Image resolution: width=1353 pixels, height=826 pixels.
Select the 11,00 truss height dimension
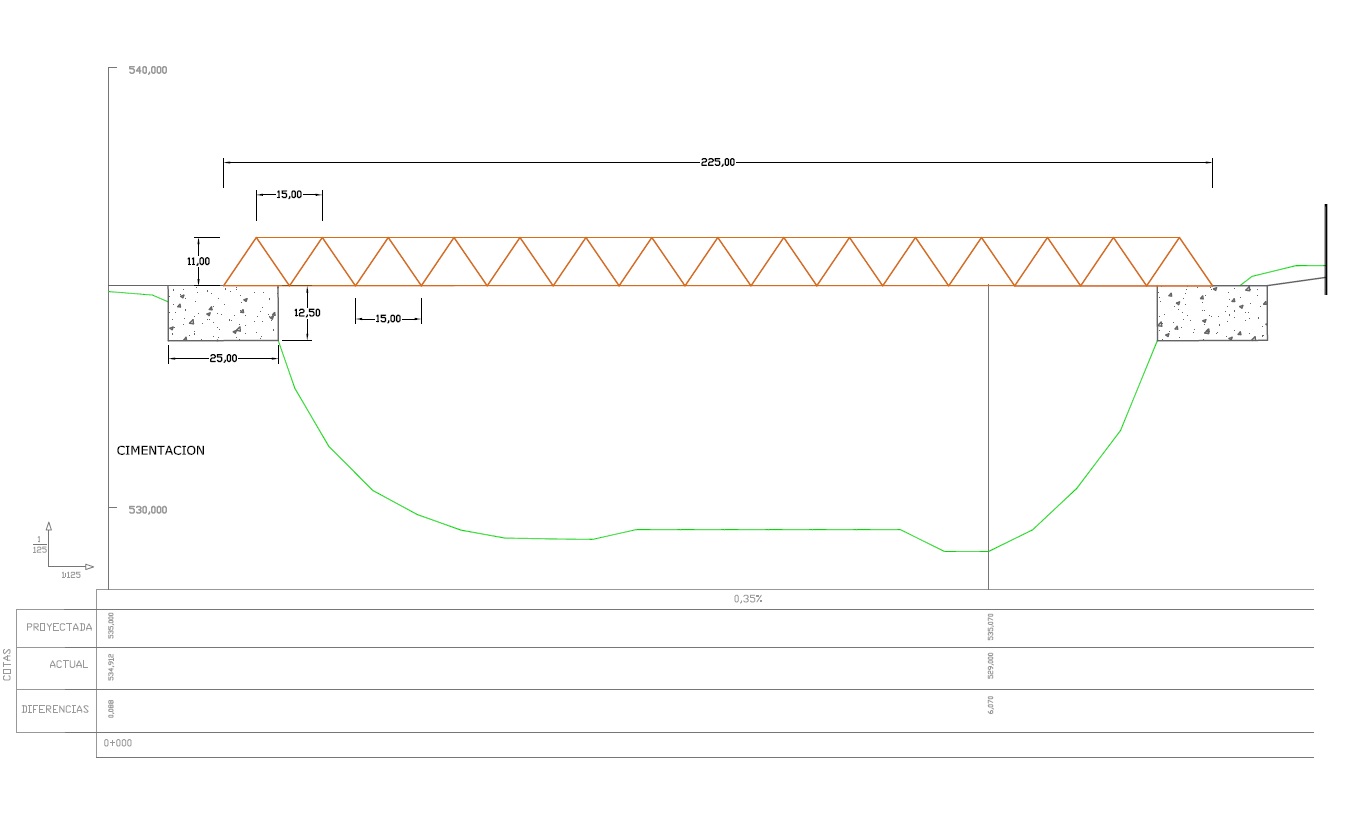(198, 261)
